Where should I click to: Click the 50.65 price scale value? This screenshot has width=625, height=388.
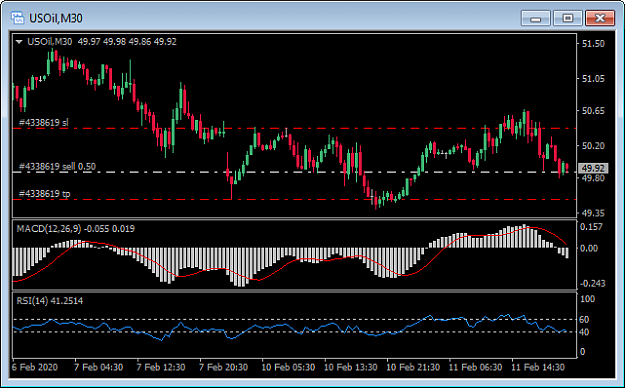(x=593, y=110)
